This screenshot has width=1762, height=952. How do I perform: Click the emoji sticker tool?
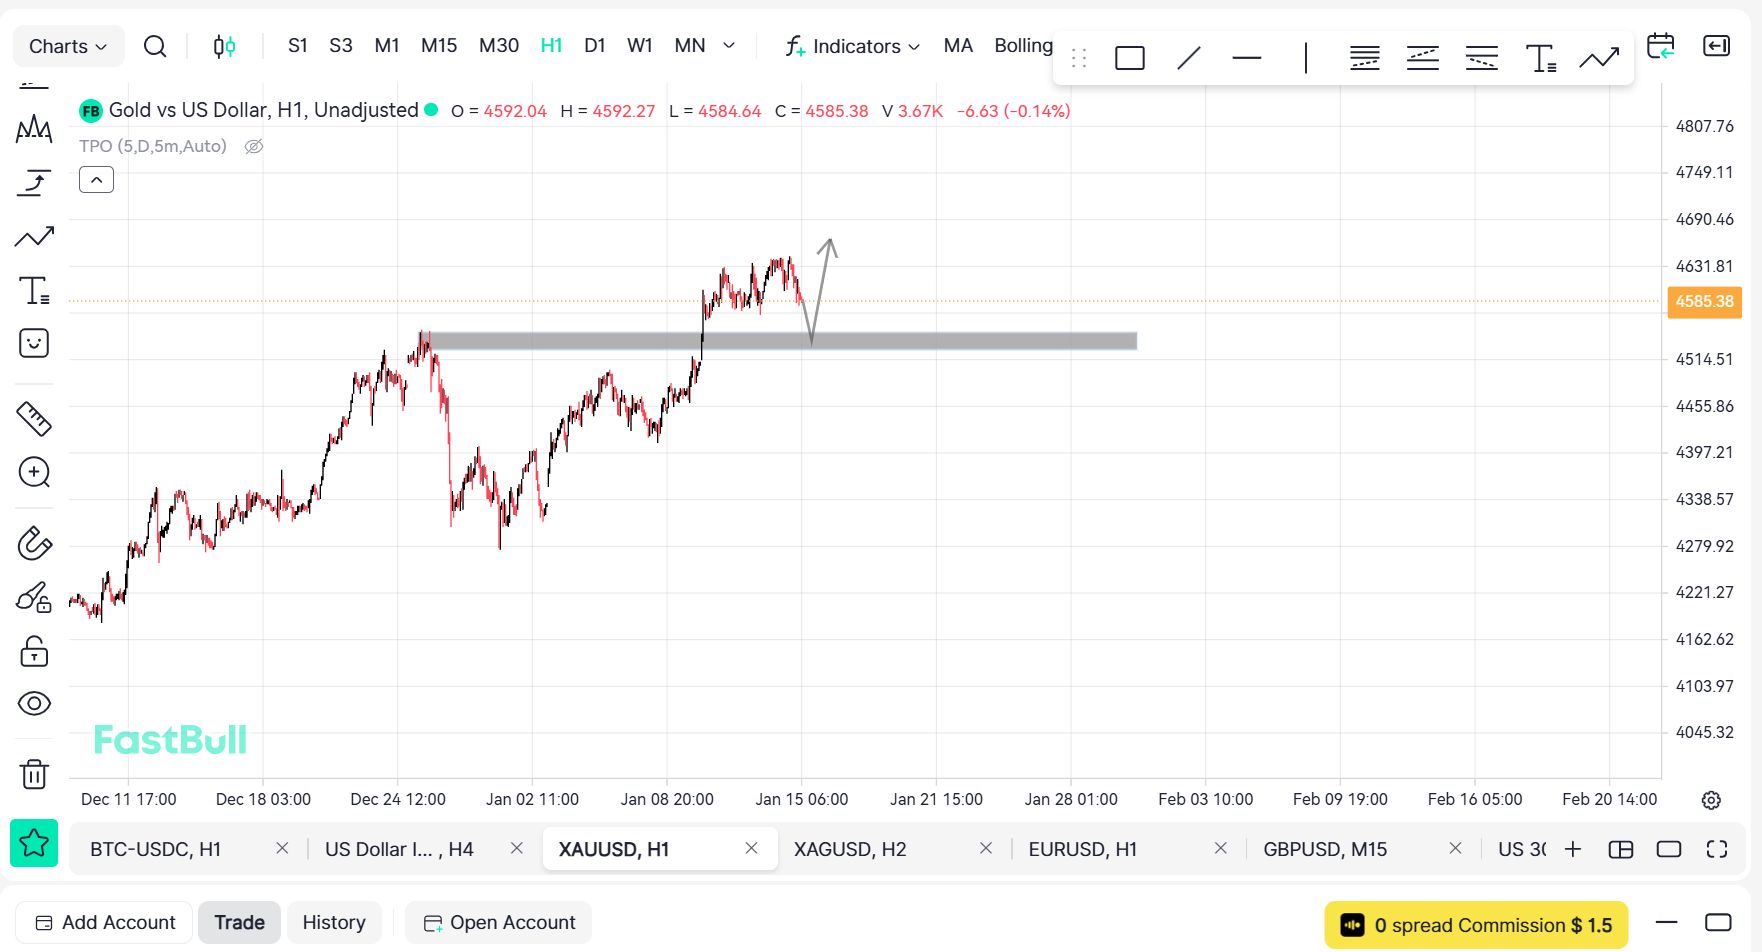pos(34,344)
